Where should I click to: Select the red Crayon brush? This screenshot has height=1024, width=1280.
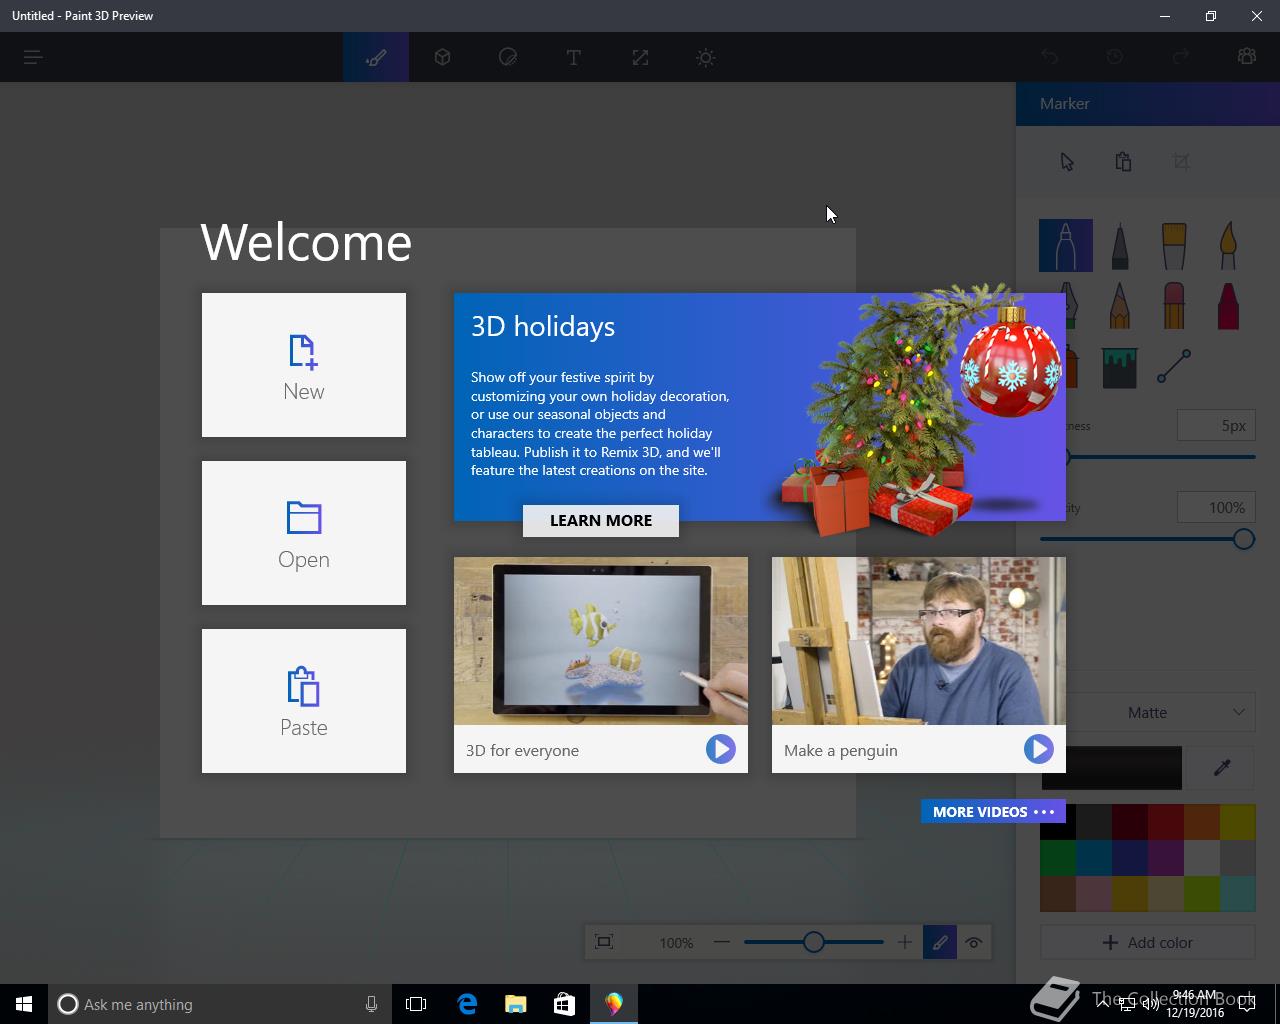(x=1228, y=305)
